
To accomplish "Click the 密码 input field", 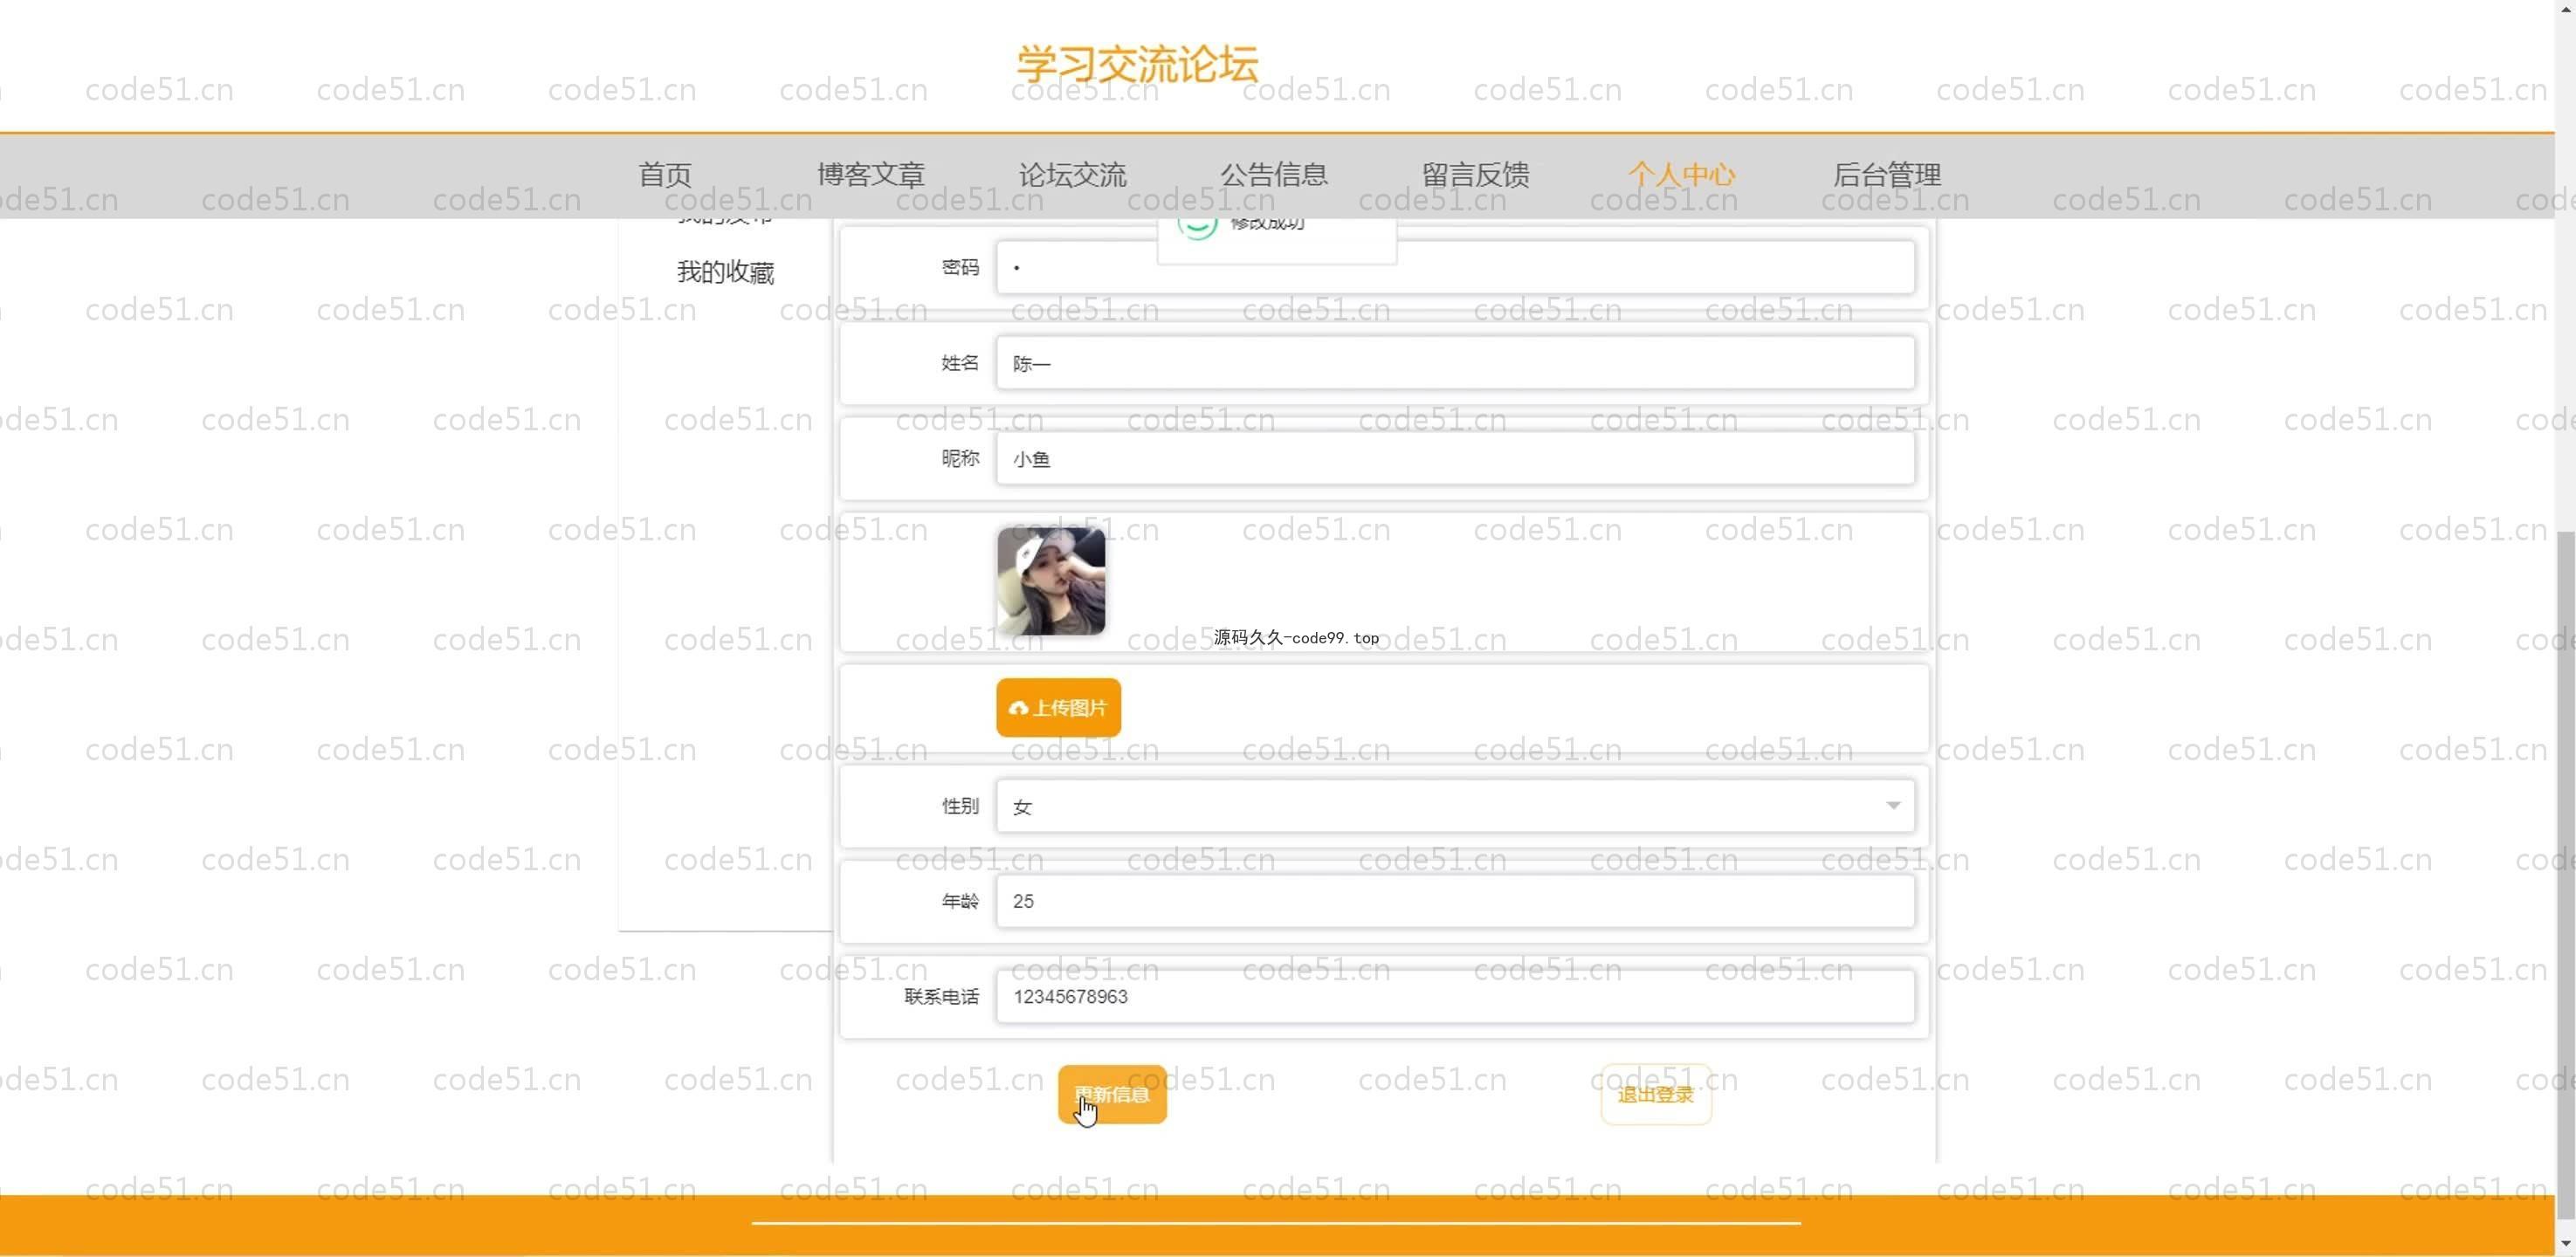I will [1455, 267].
